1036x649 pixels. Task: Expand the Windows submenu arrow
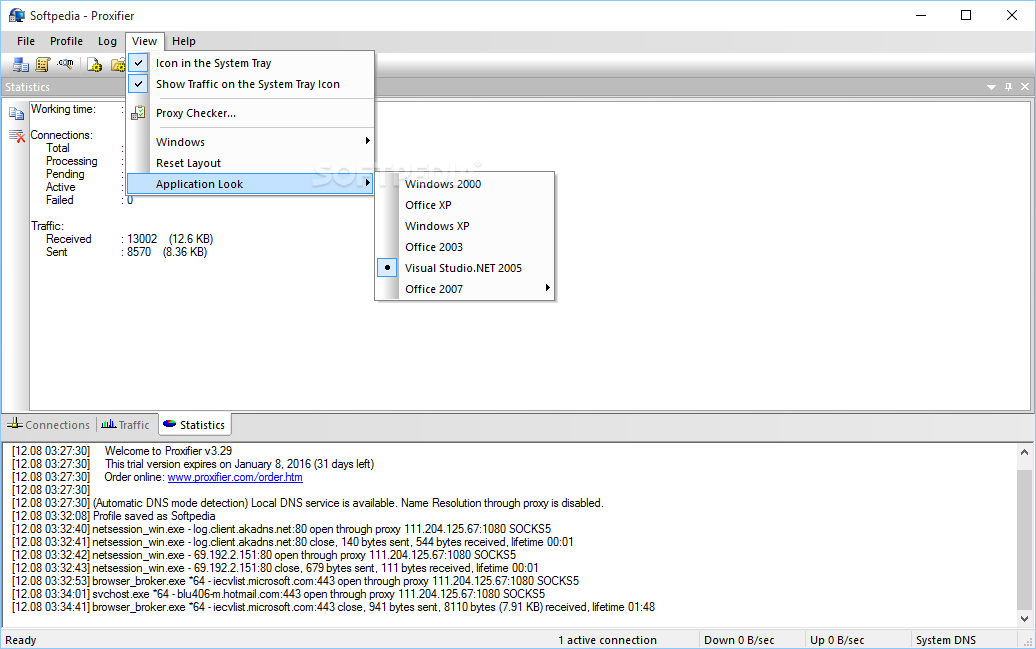tap(367, 141)
